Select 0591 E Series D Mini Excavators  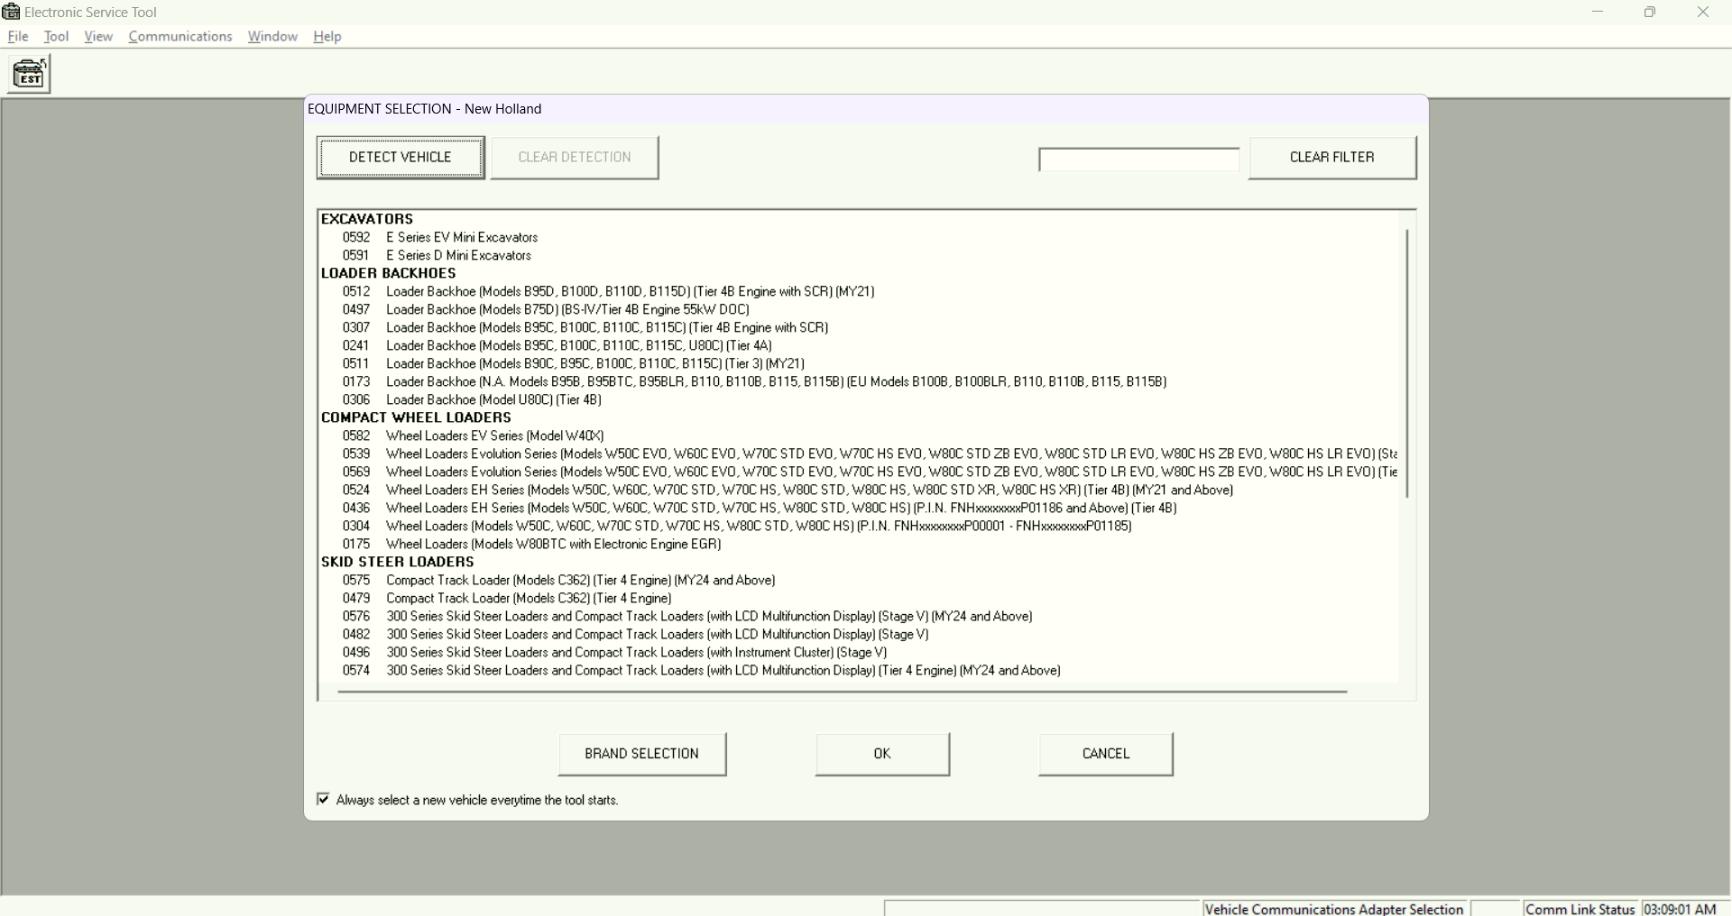(437, 255)
